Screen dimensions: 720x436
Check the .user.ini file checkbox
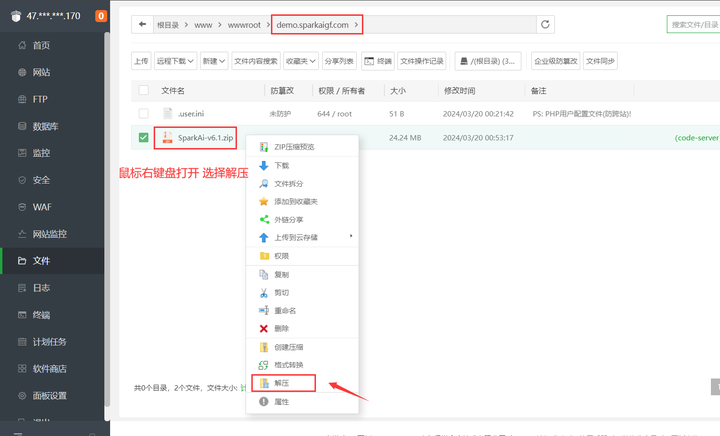(x=144, y=114)
